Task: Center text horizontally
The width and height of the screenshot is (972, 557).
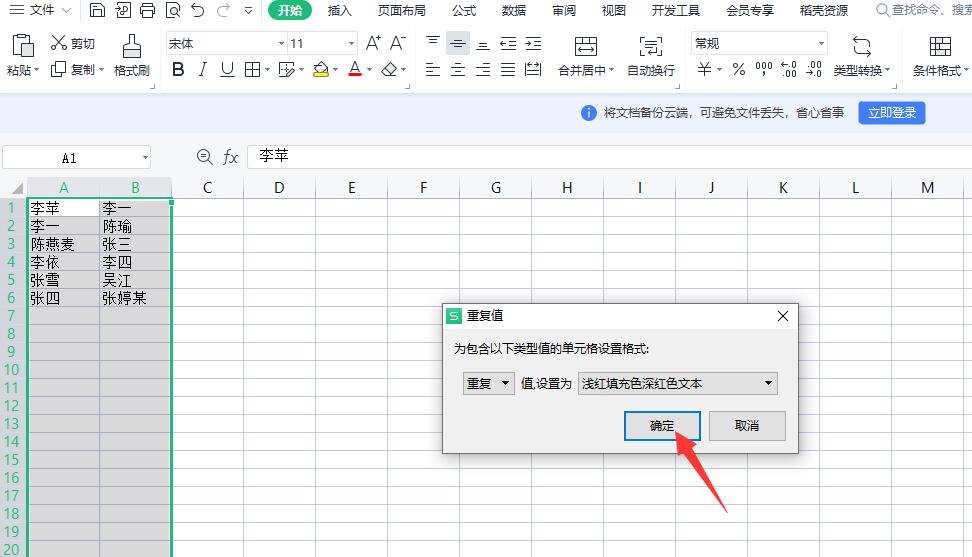Action: tap(457, 69)
